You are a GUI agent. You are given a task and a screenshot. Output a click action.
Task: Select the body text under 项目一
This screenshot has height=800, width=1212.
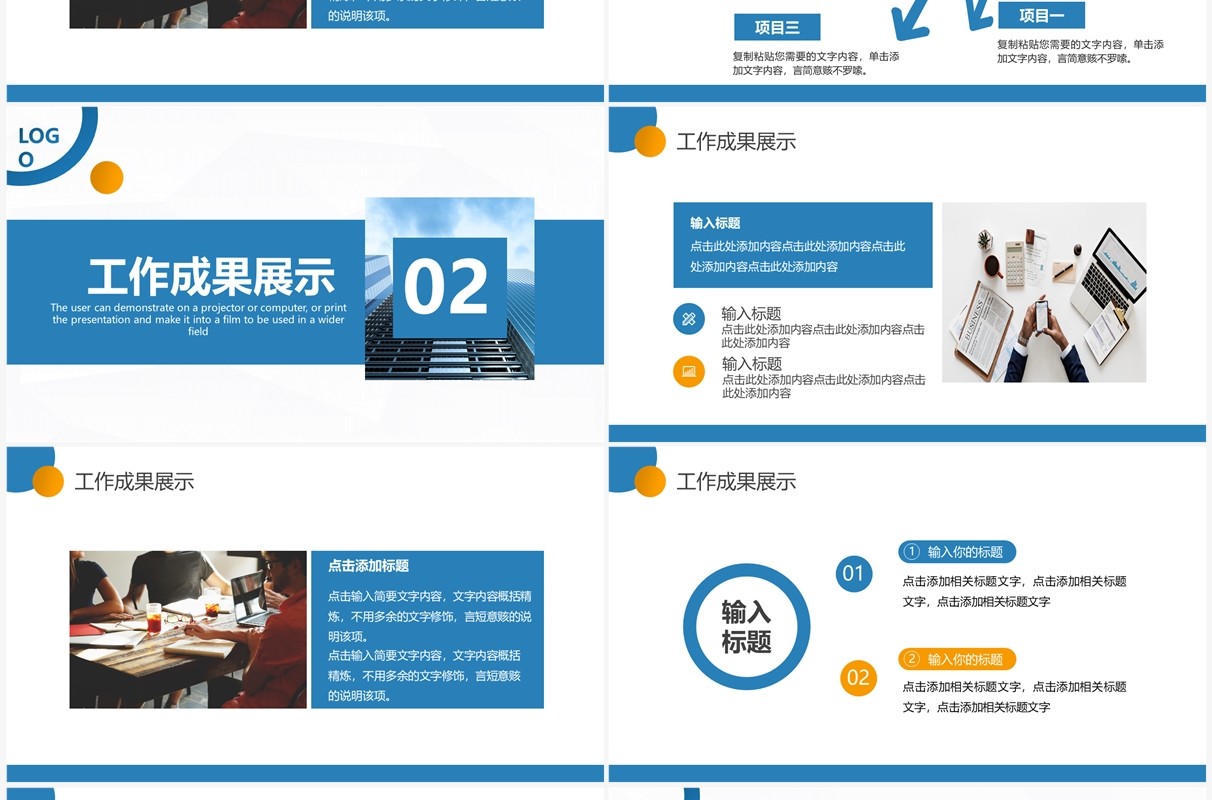tap(1080, 51)
